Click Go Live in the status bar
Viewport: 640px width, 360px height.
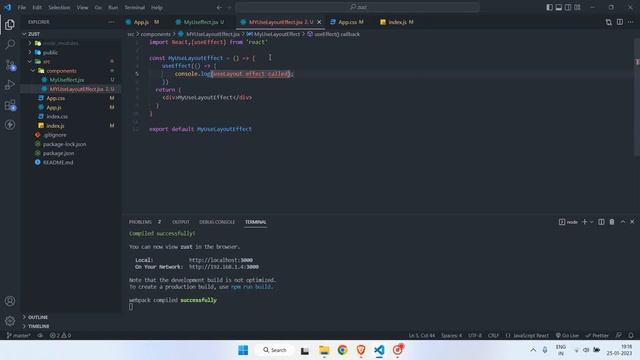click(567, 335)
